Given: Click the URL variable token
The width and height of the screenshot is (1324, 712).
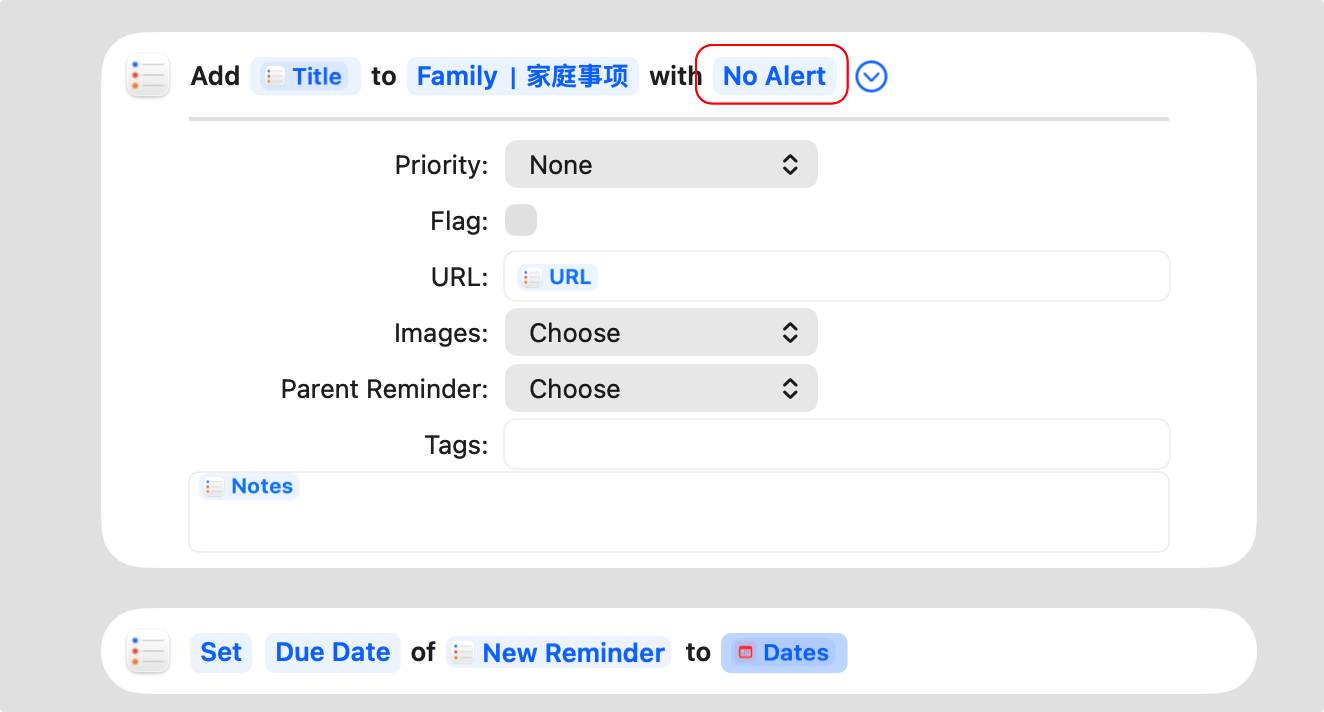Looking at the screenshot, I should (558, 277).
